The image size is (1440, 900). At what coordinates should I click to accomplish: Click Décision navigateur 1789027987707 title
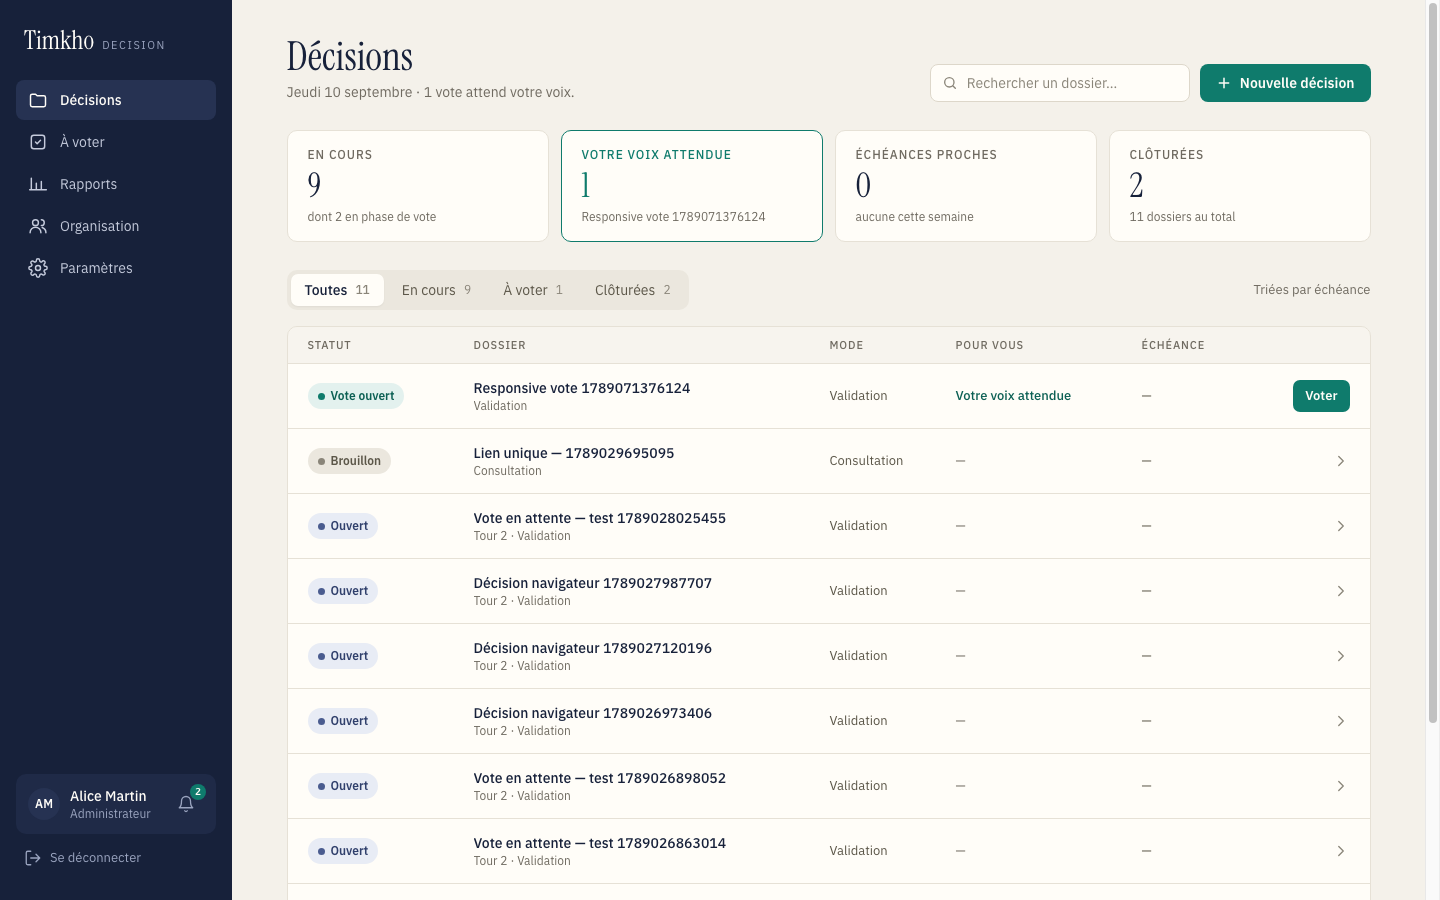pos(593,583)
